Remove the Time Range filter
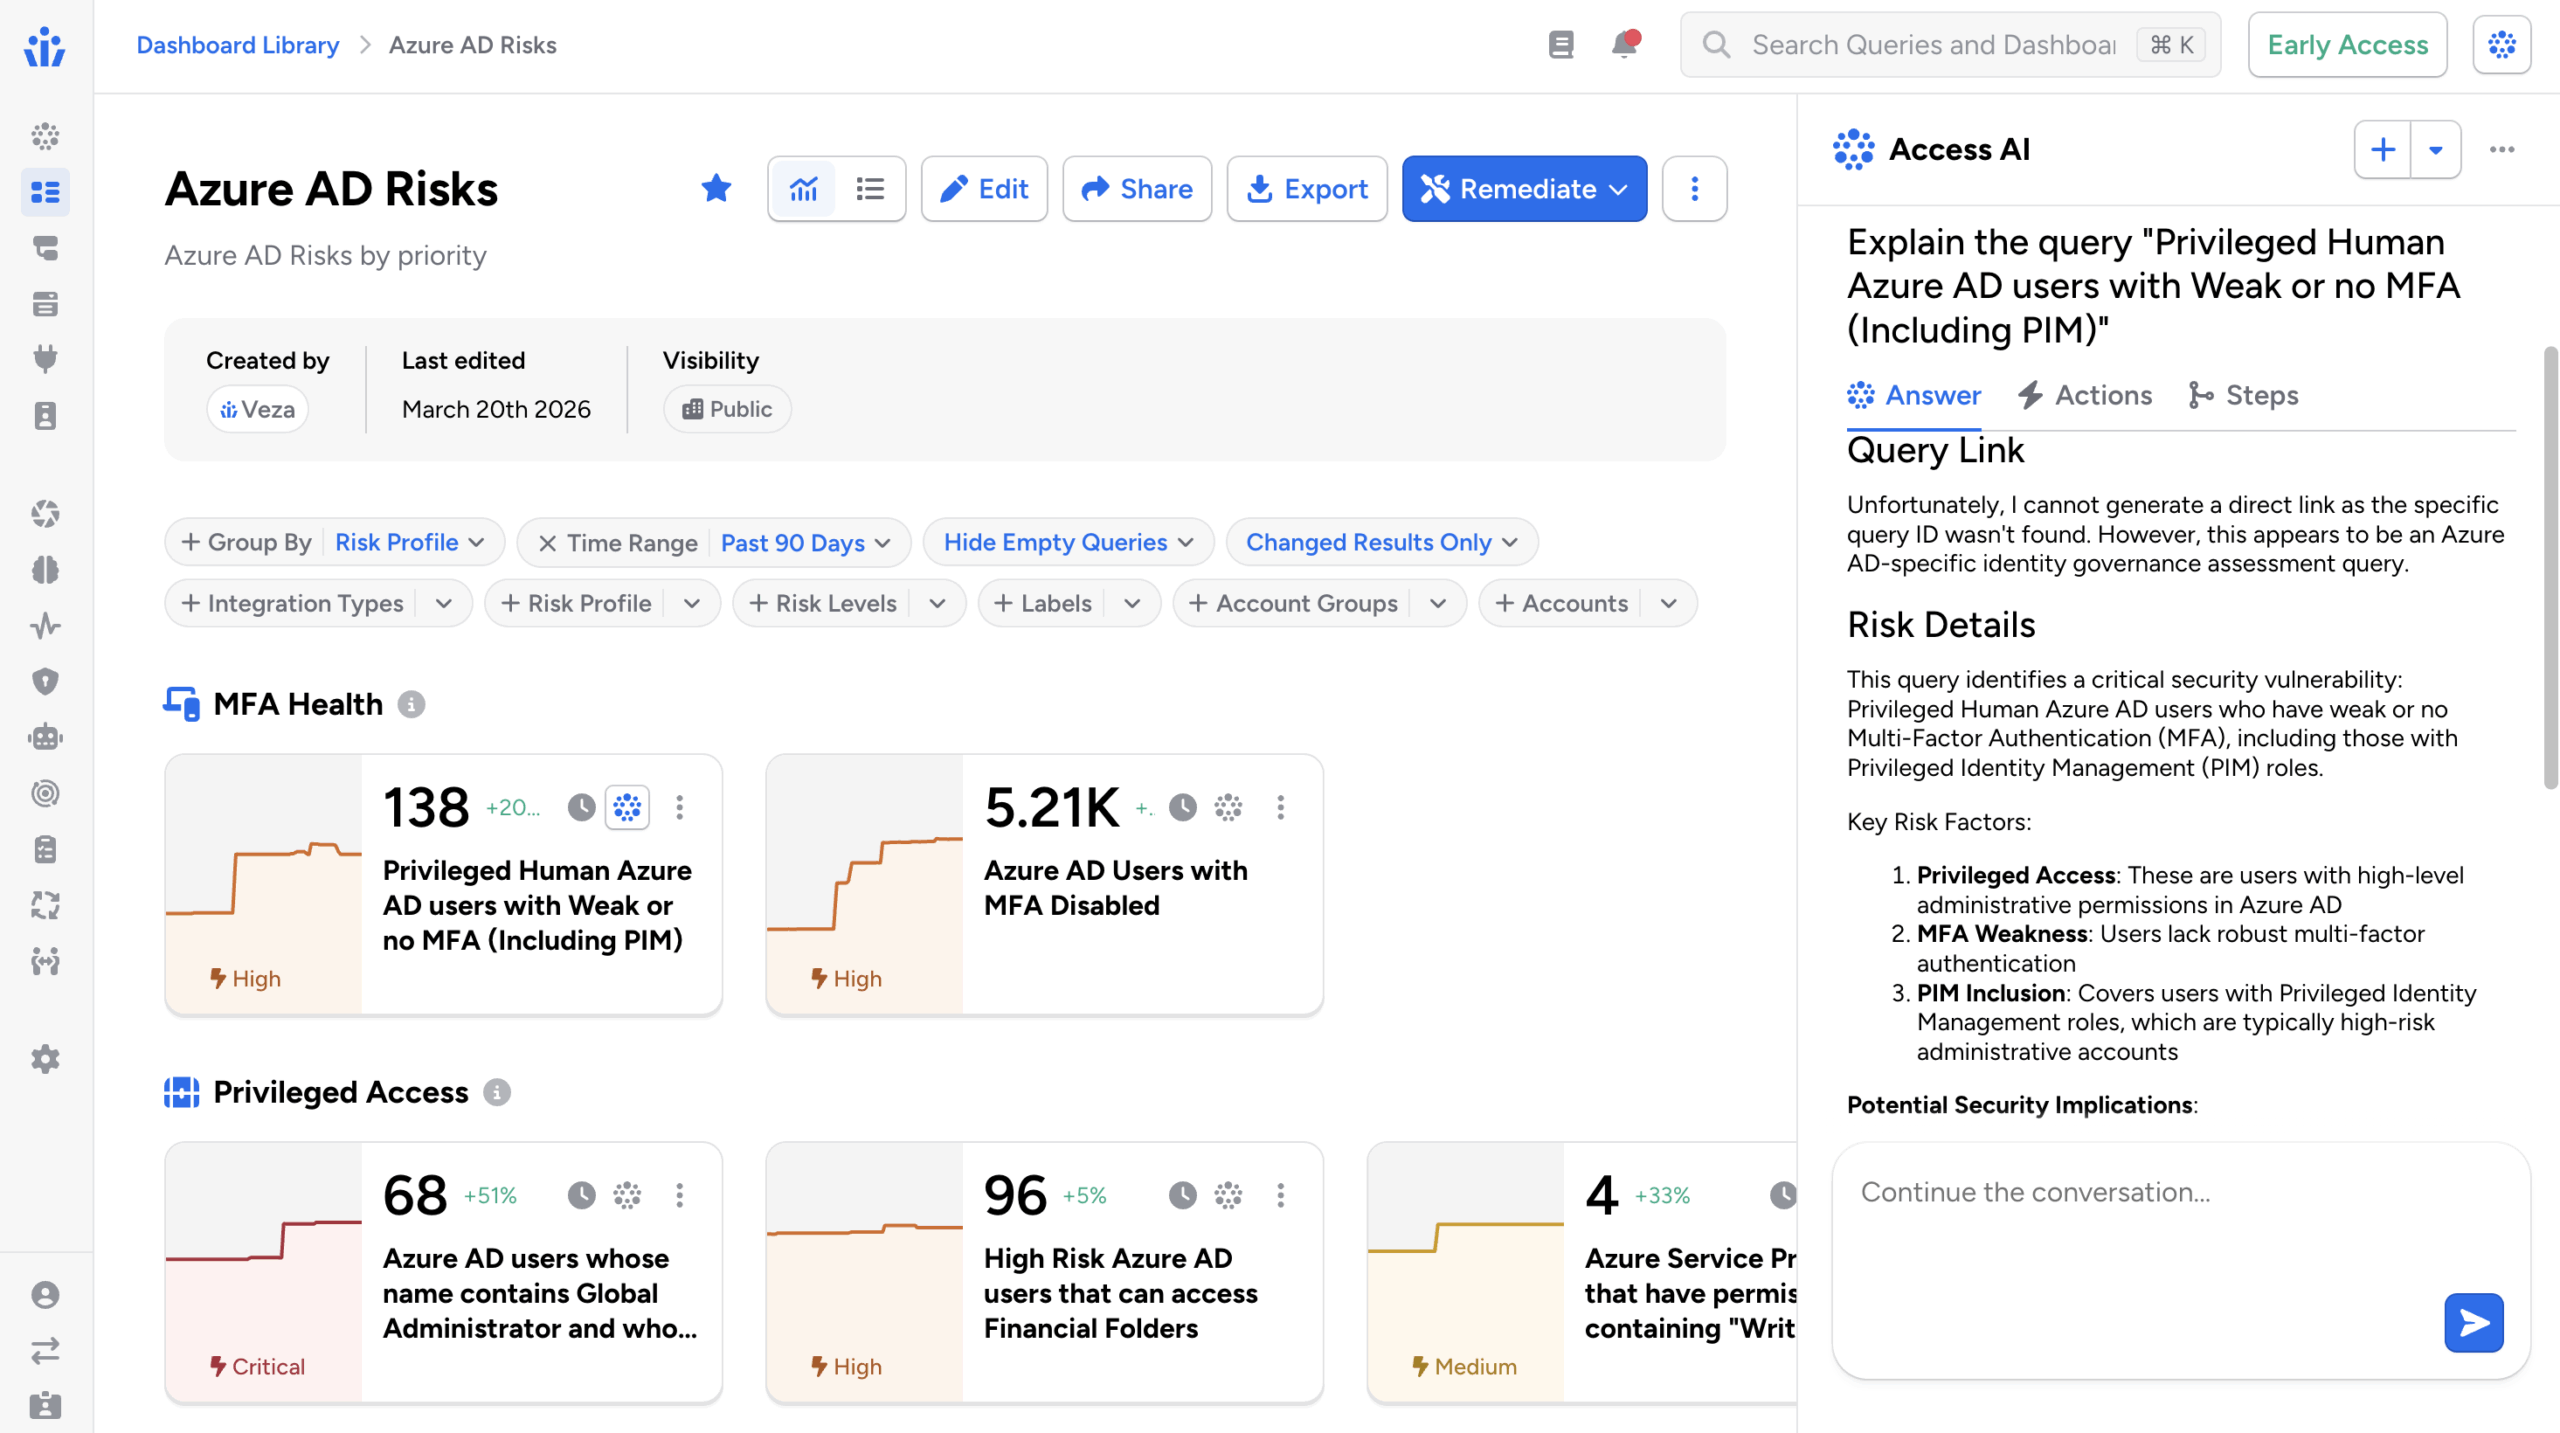2560x1433 pixels. [547, 543]
